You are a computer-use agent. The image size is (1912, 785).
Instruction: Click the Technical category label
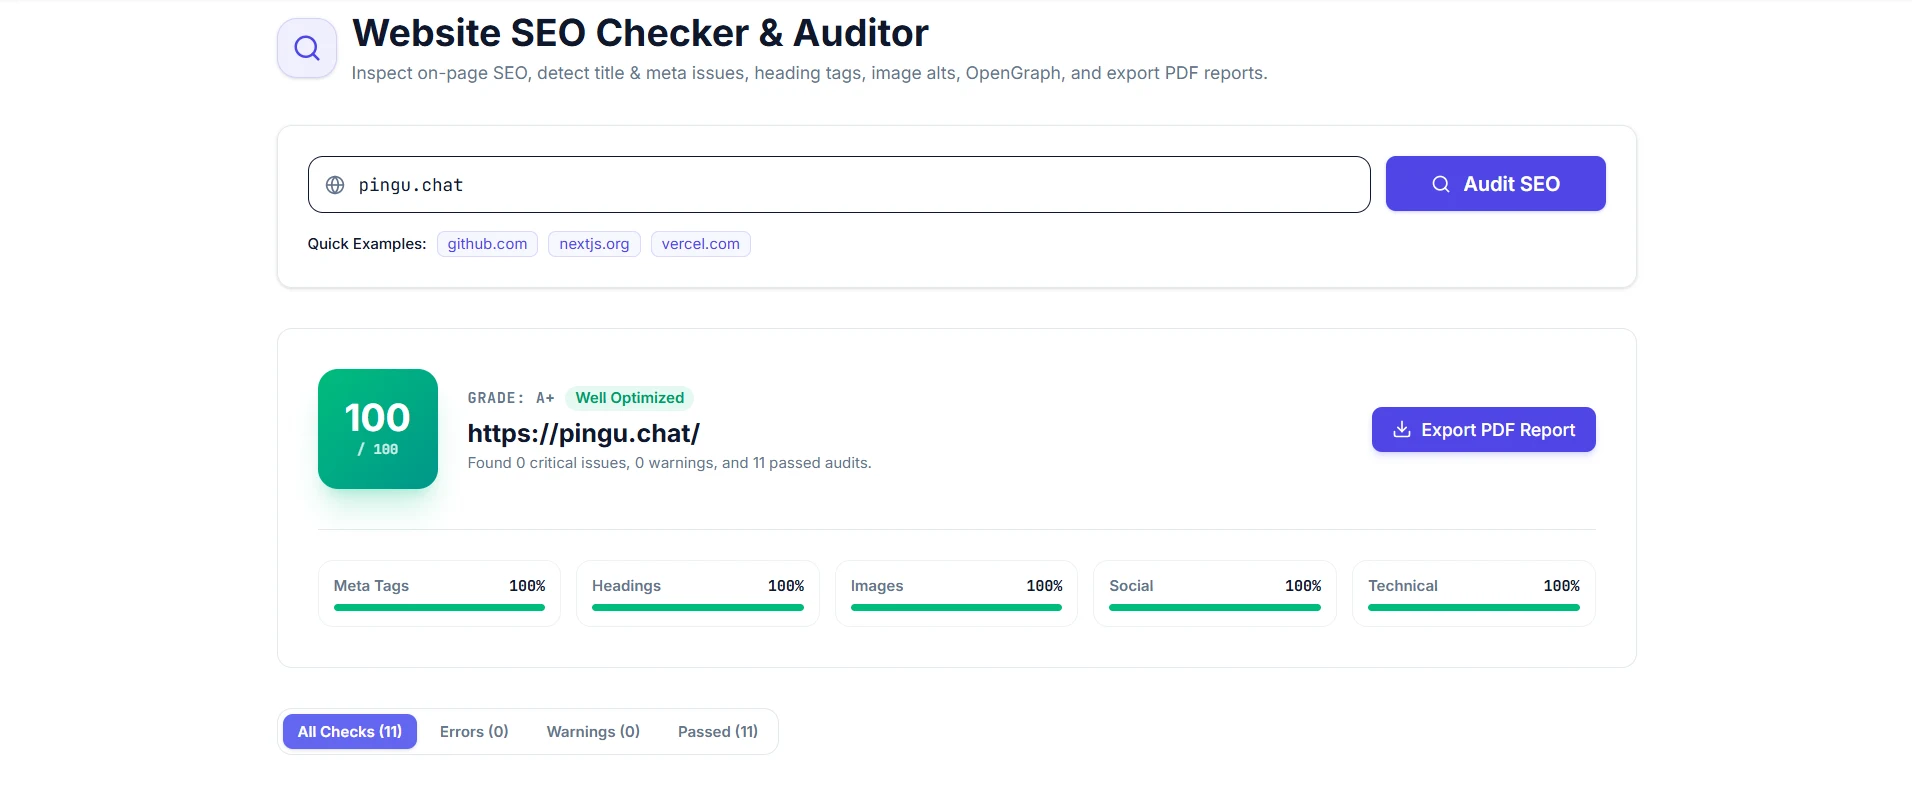point(1403,586)
